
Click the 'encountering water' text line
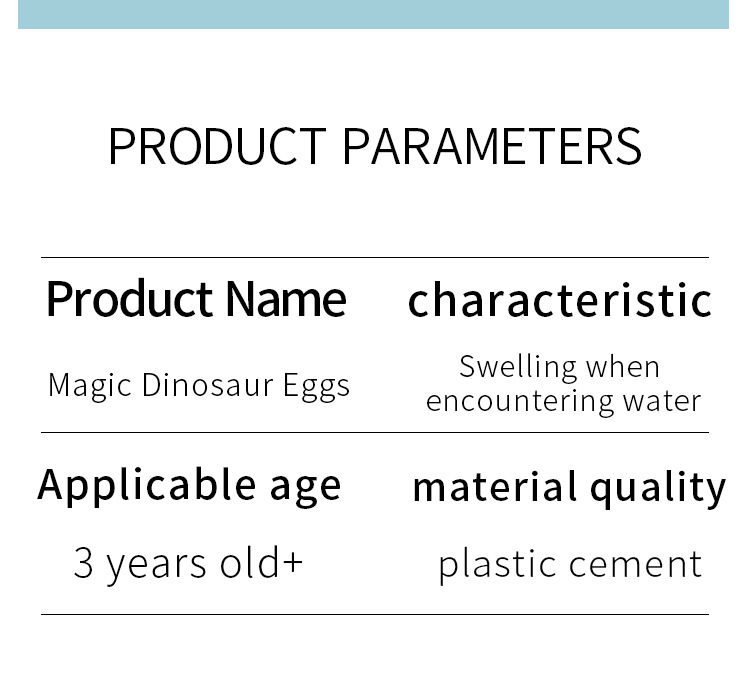(x=563, y=401)
